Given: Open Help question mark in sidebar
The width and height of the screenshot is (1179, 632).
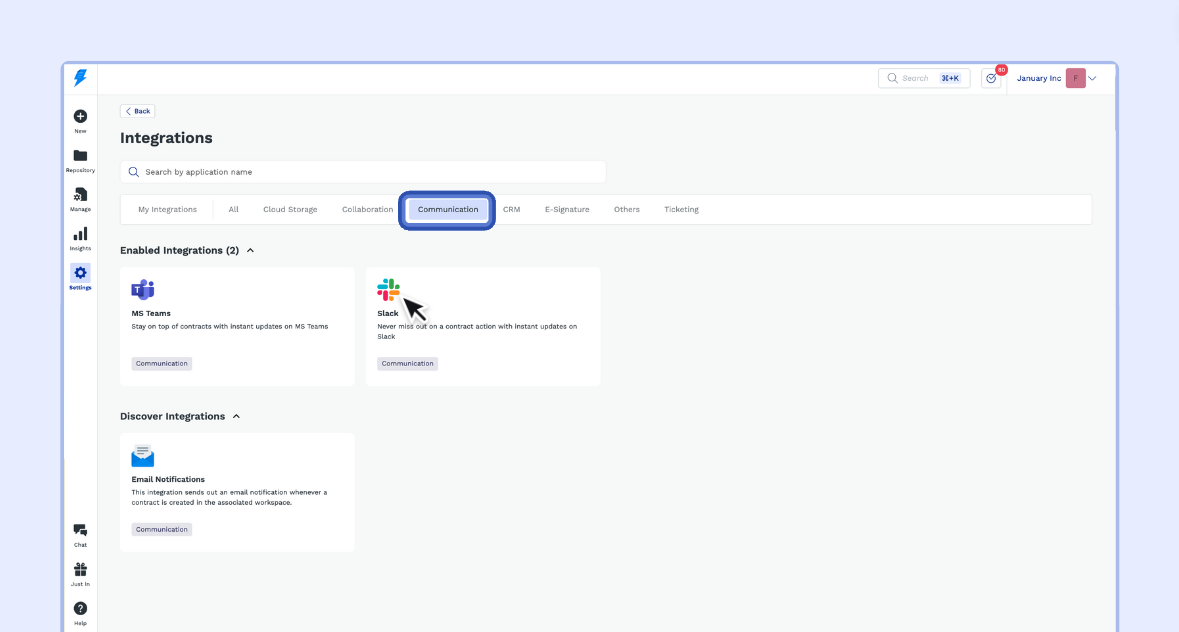Looking at the screenshot, I should click(80, 613).
